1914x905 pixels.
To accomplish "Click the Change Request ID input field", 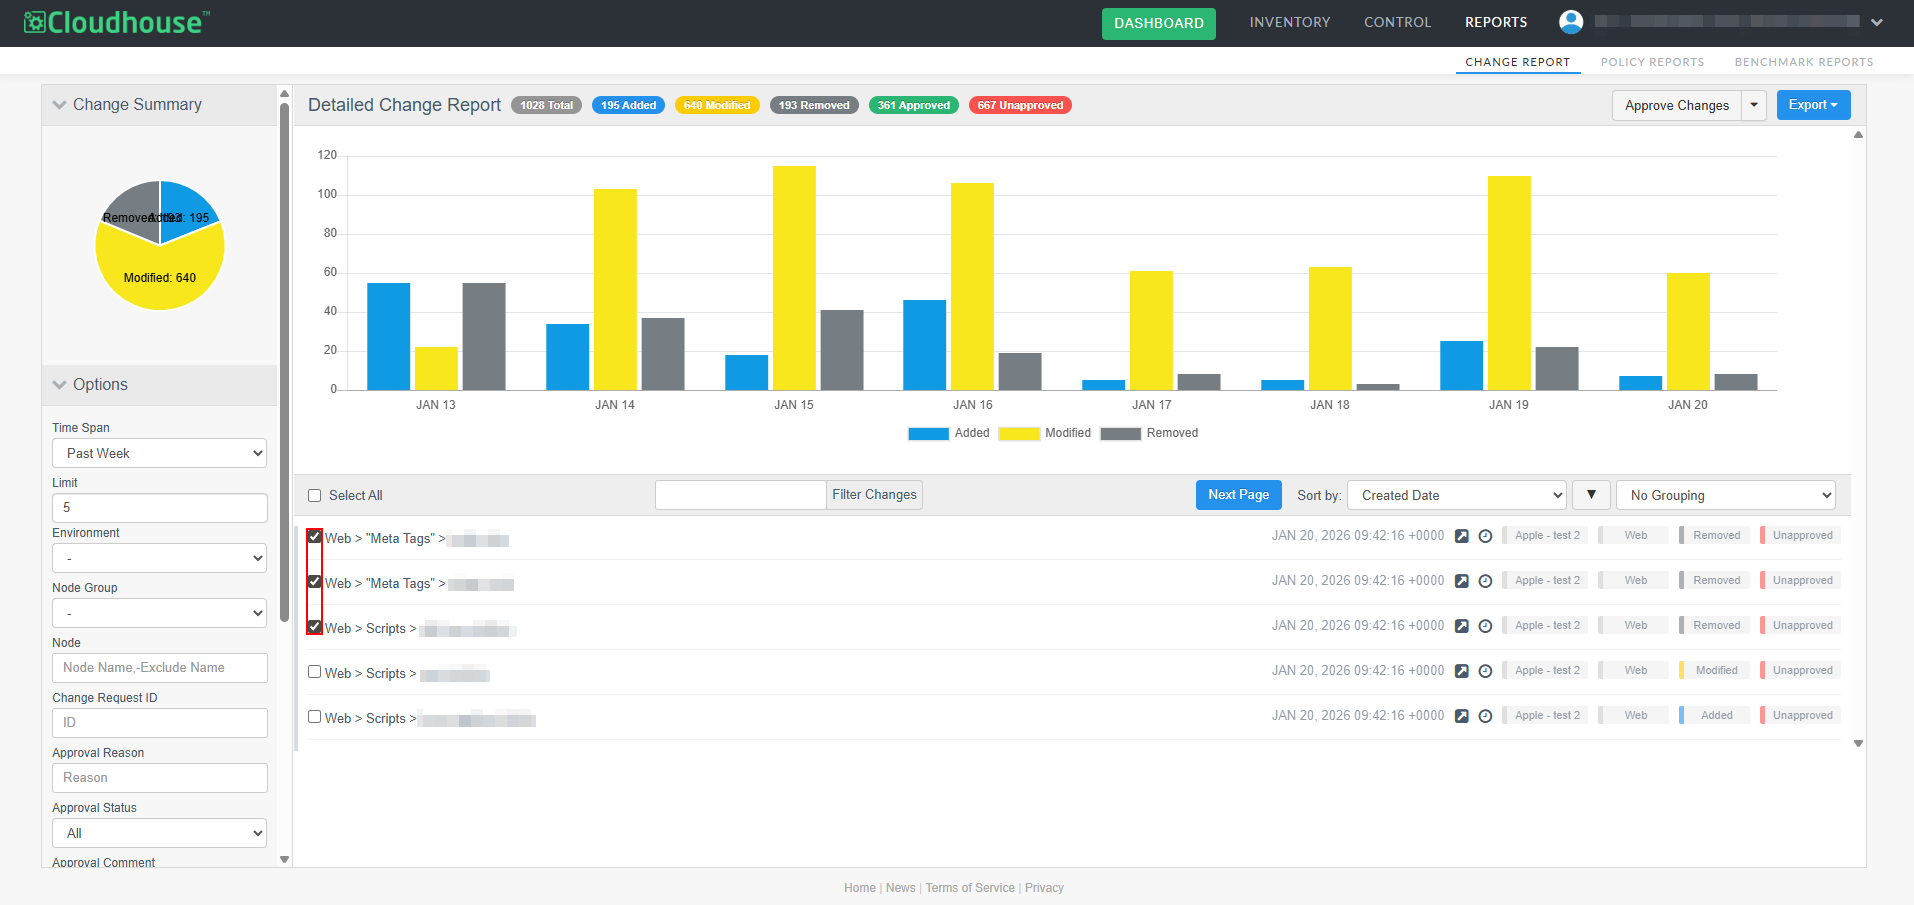I will tap(160, 722).
